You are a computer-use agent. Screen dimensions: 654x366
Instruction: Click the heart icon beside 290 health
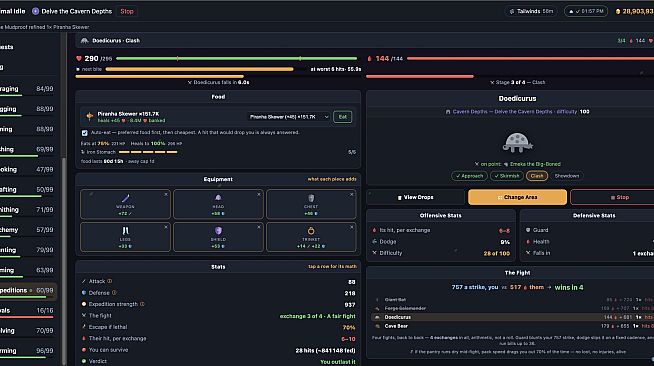(79, 58)
